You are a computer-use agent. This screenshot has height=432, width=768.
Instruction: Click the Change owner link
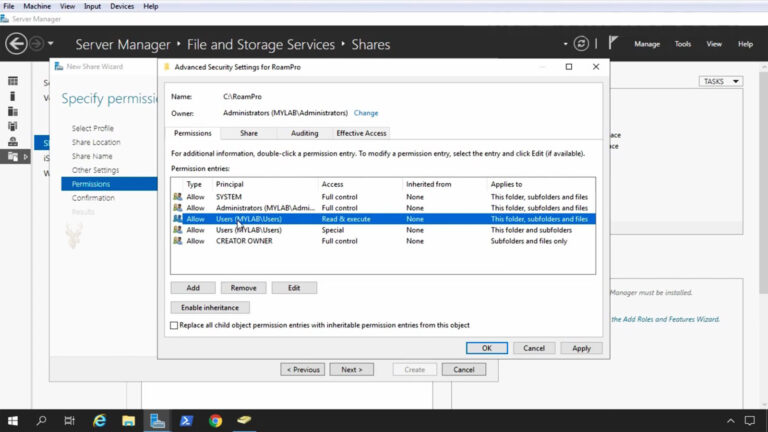(366, 113)
